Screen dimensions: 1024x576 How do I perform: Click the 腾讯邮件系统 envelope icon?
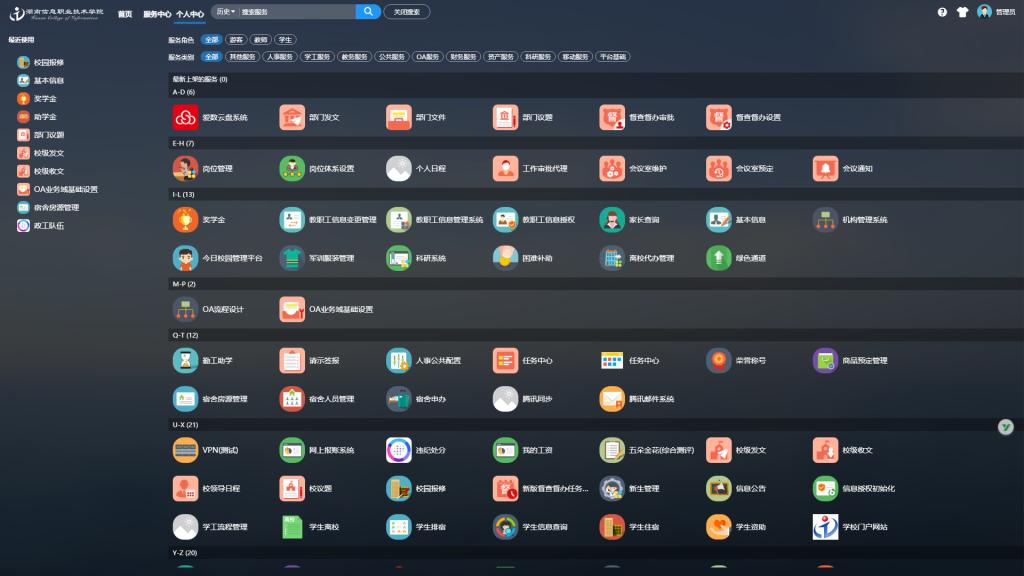tap(612, 399)
